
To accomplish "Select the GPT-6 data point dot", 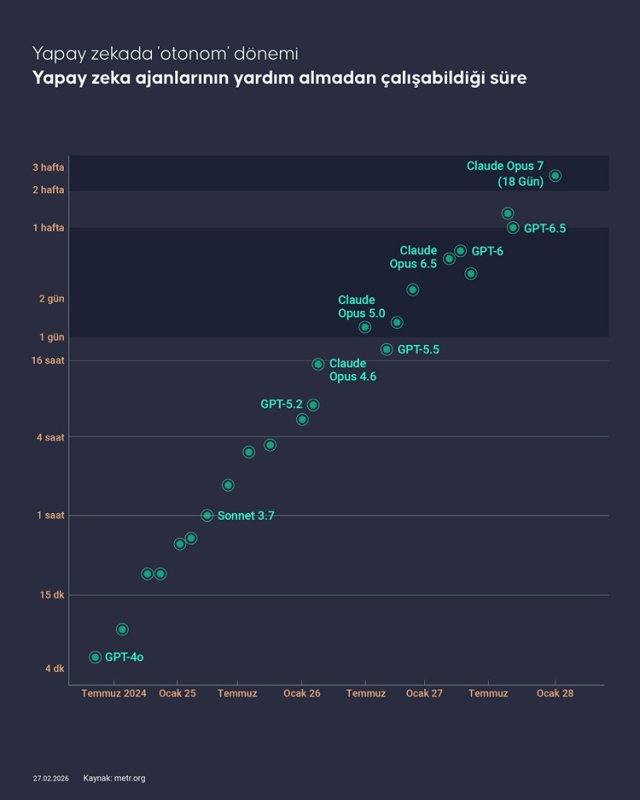I will click(x=460, y=251).
